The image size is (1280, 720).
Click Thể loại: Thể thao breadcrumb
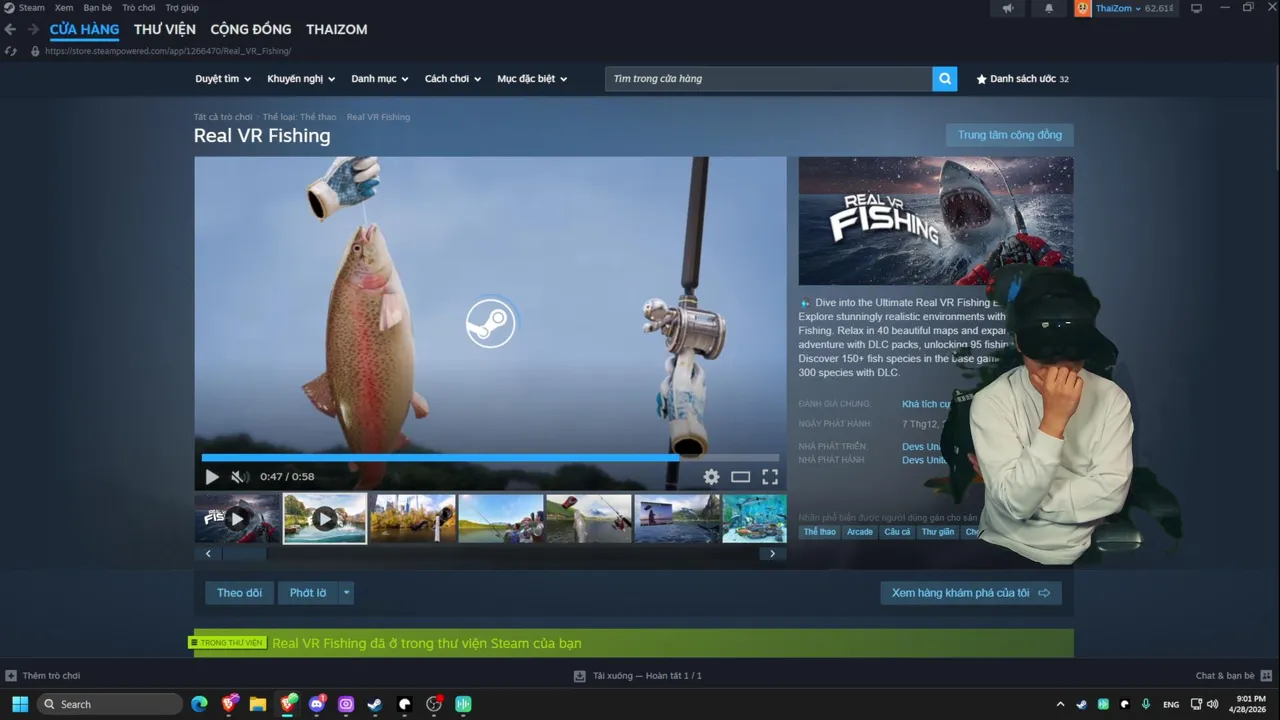point(300,117)
